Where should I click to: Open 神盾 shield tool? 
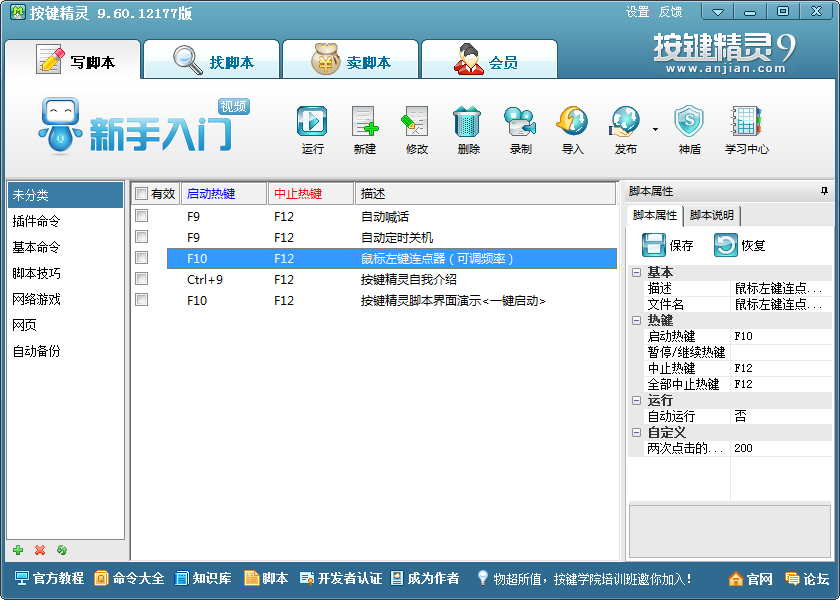tap(689, 130)
